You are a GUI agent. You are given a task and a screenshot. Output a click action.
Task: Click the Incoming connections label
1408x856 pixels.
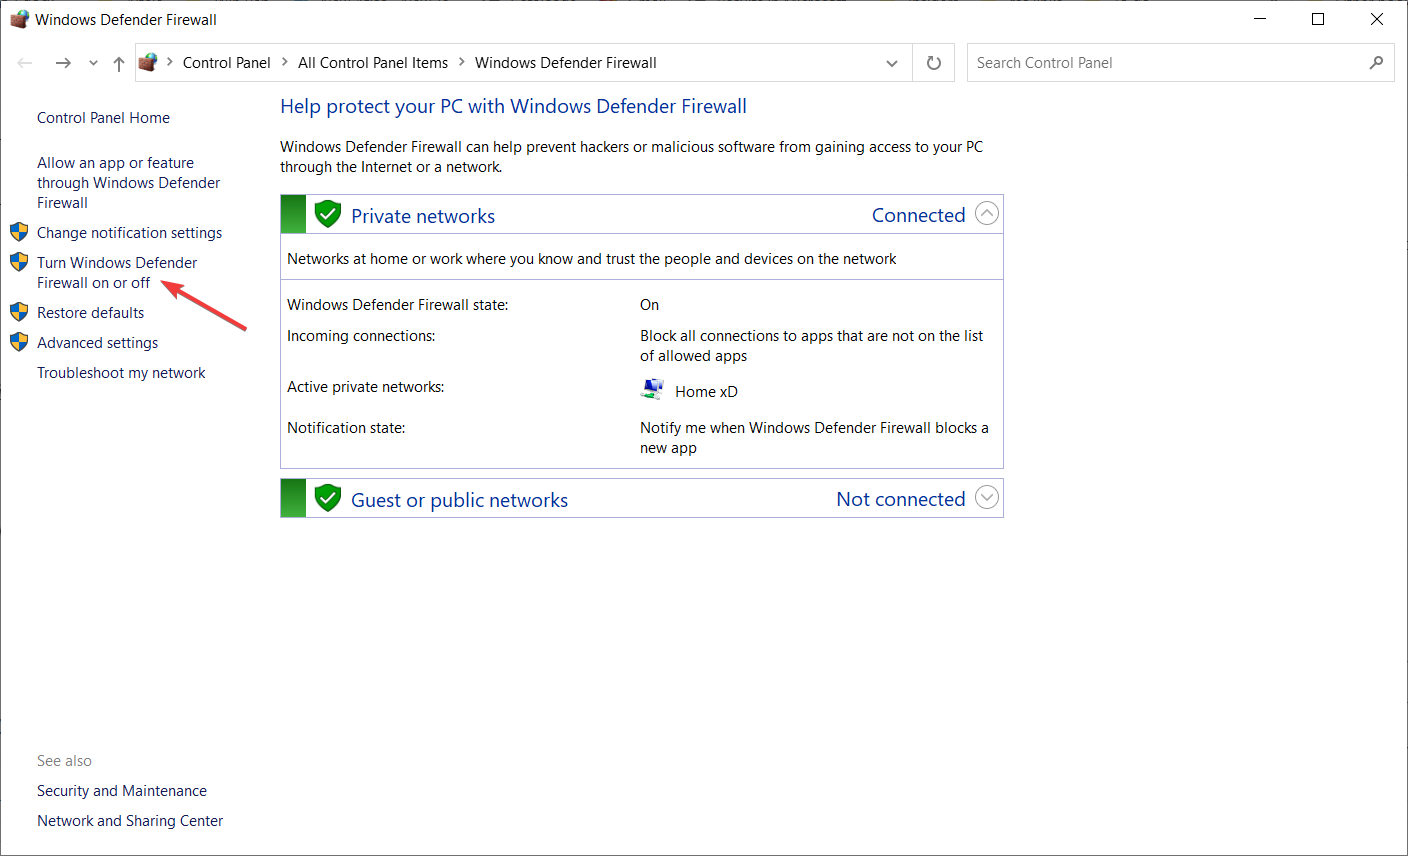[x=361, y=336]
